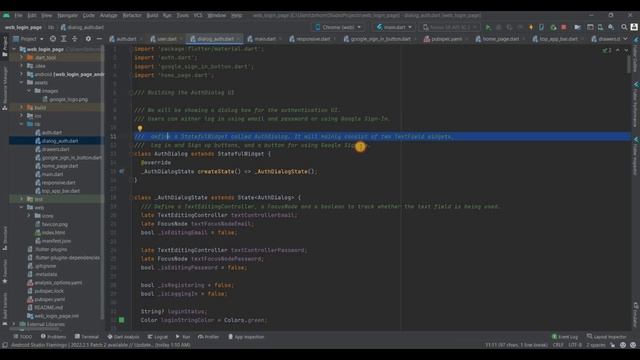Open the Navigate menu
The image size is (640, 360).
coord(67,16)
